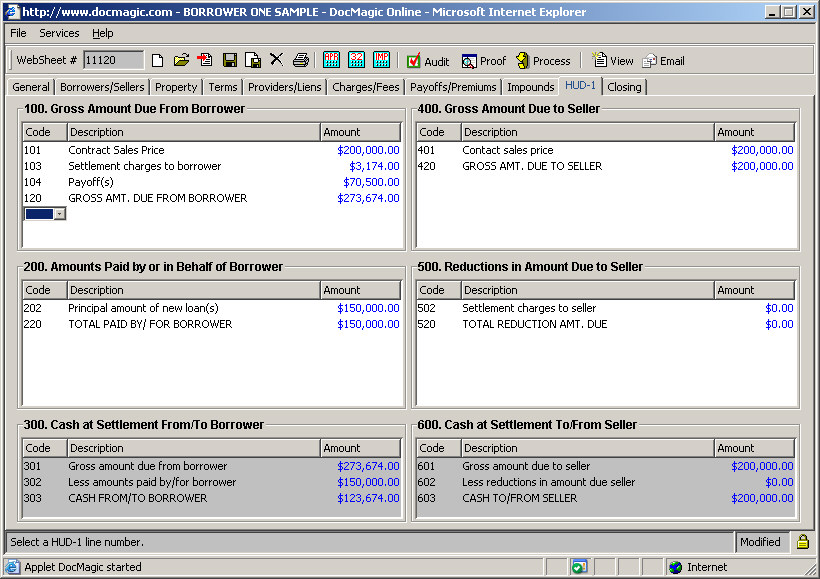Select Settlement charges to seller row
Screen dimensions: 820x579
tap(606, 308)
